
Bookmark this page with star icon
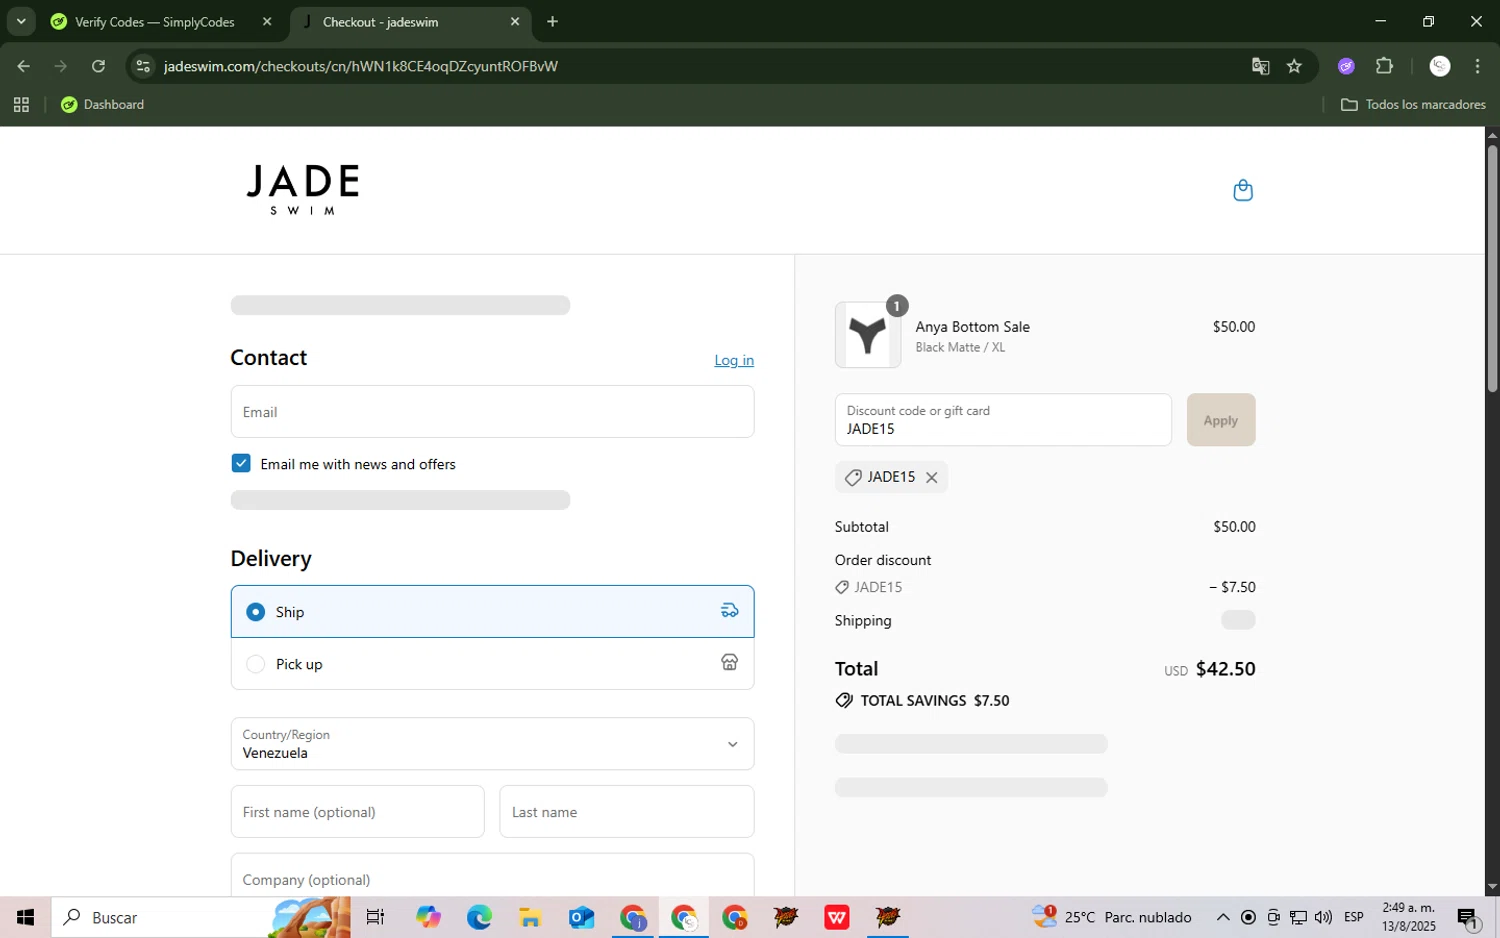pyautogui.click(x=1294, y=66)
